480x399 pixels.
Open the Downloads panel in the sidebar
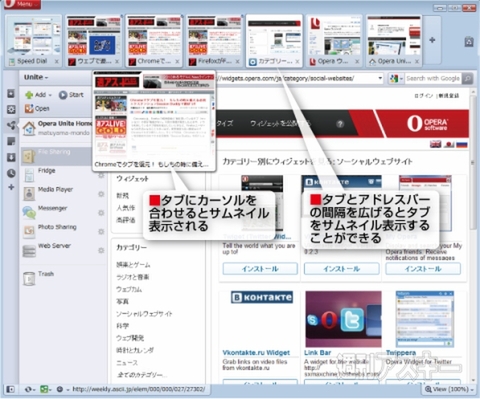pyautogui.click(x=11, y=157)
